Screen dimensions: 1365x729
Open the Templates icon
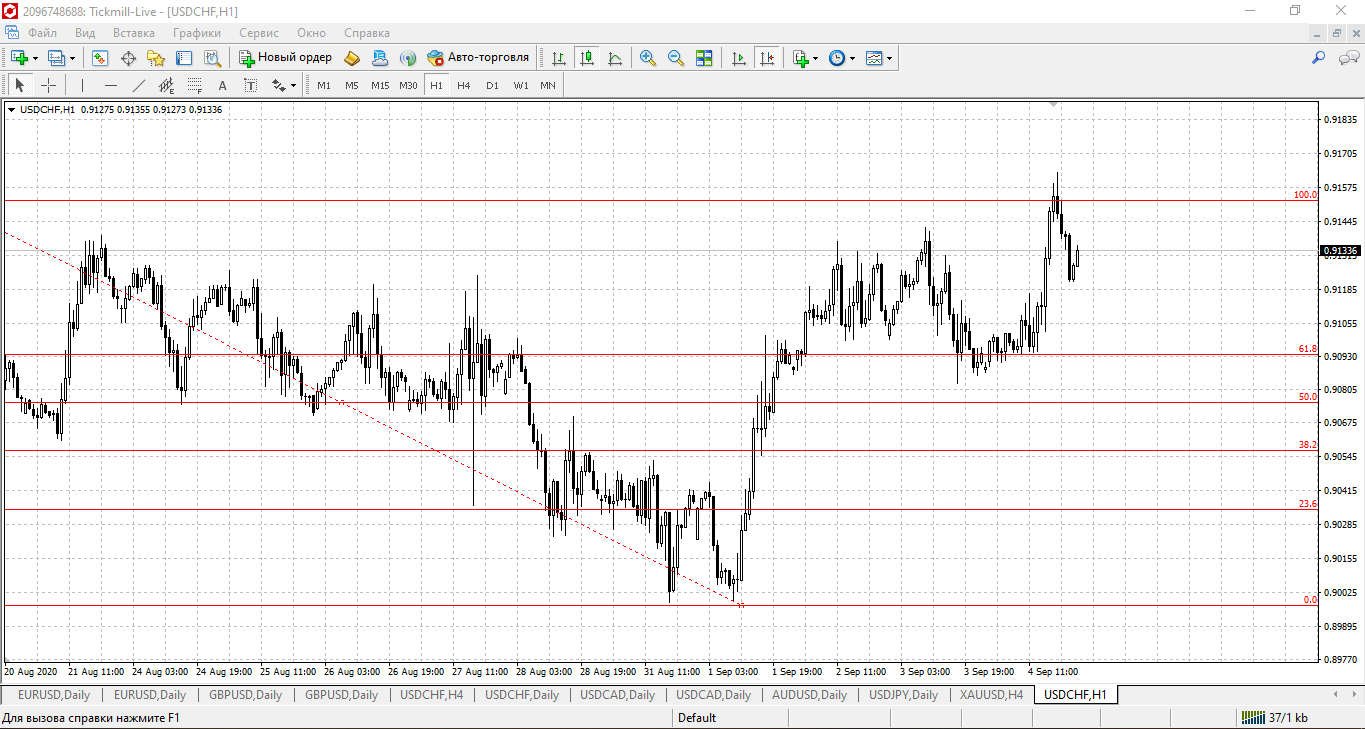coord(874,58)
